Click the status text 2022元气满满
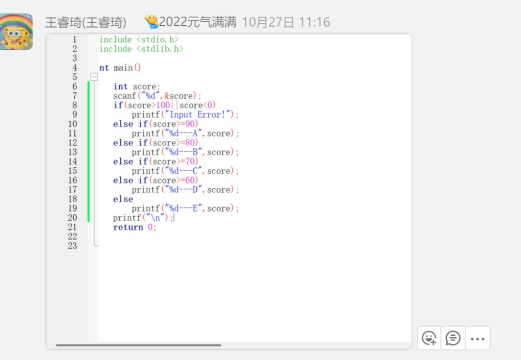 (198, 22)
